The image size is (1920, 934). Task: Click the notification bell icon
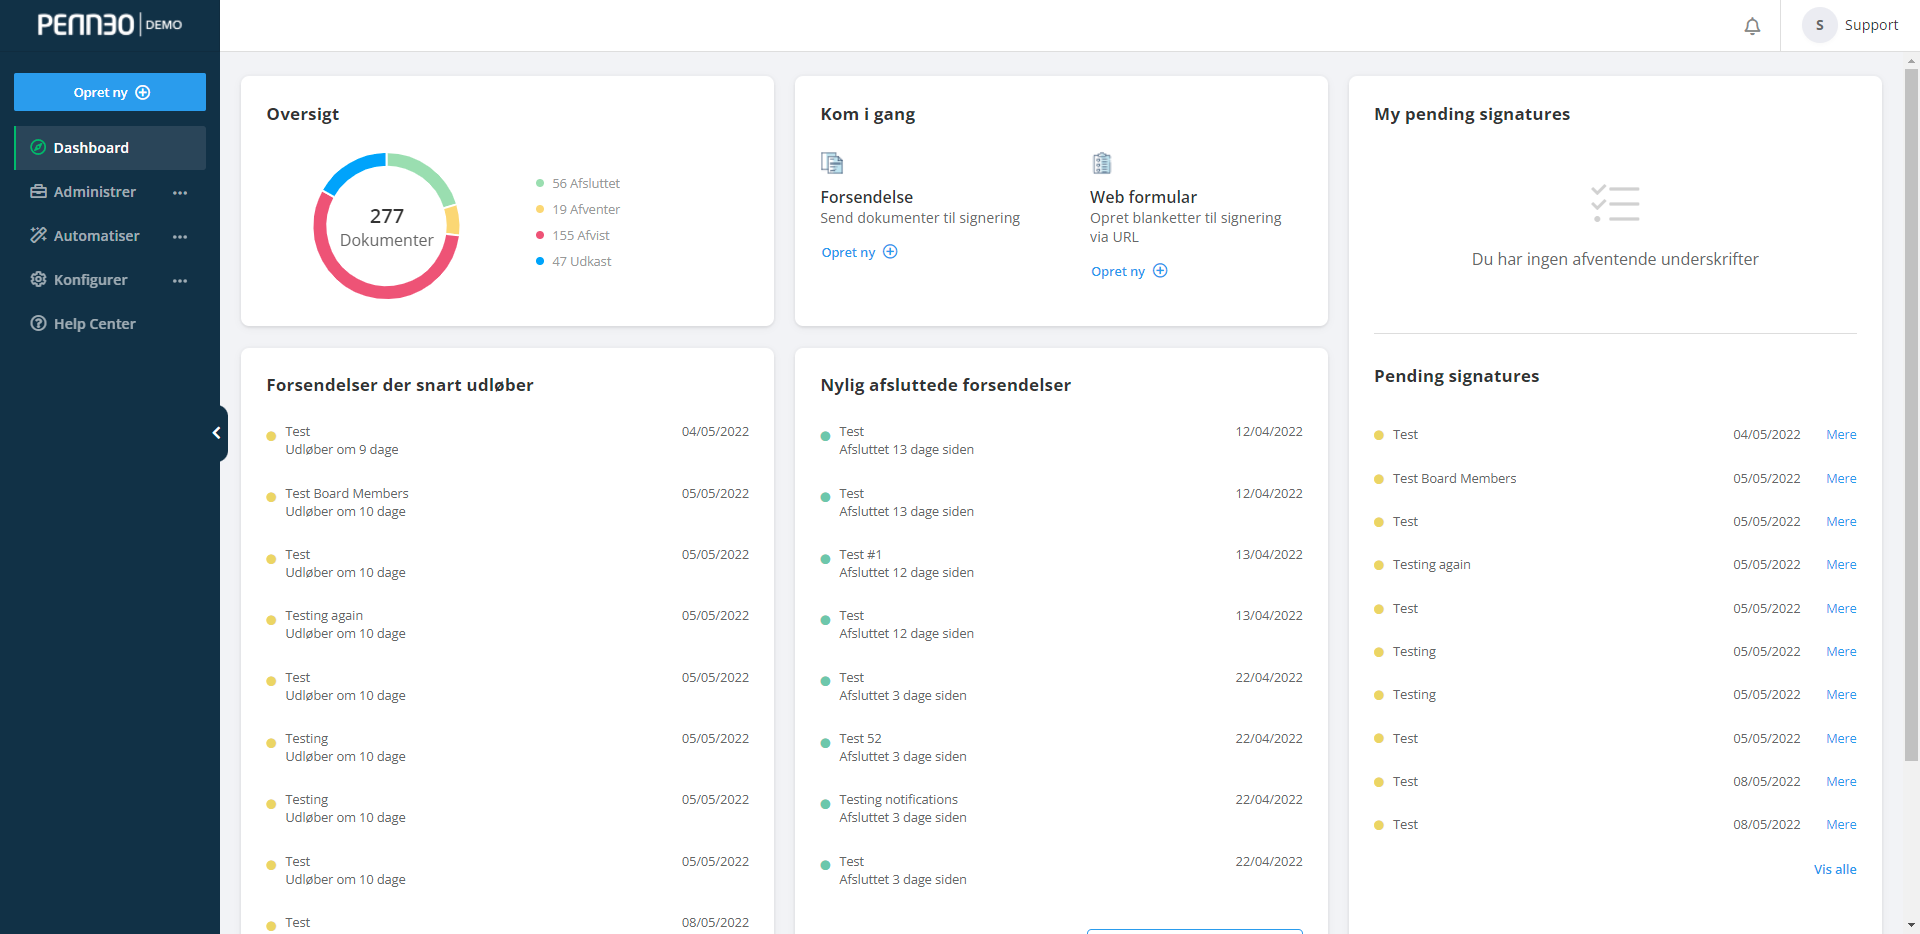pyautogui.click(x=1752, y=26)
